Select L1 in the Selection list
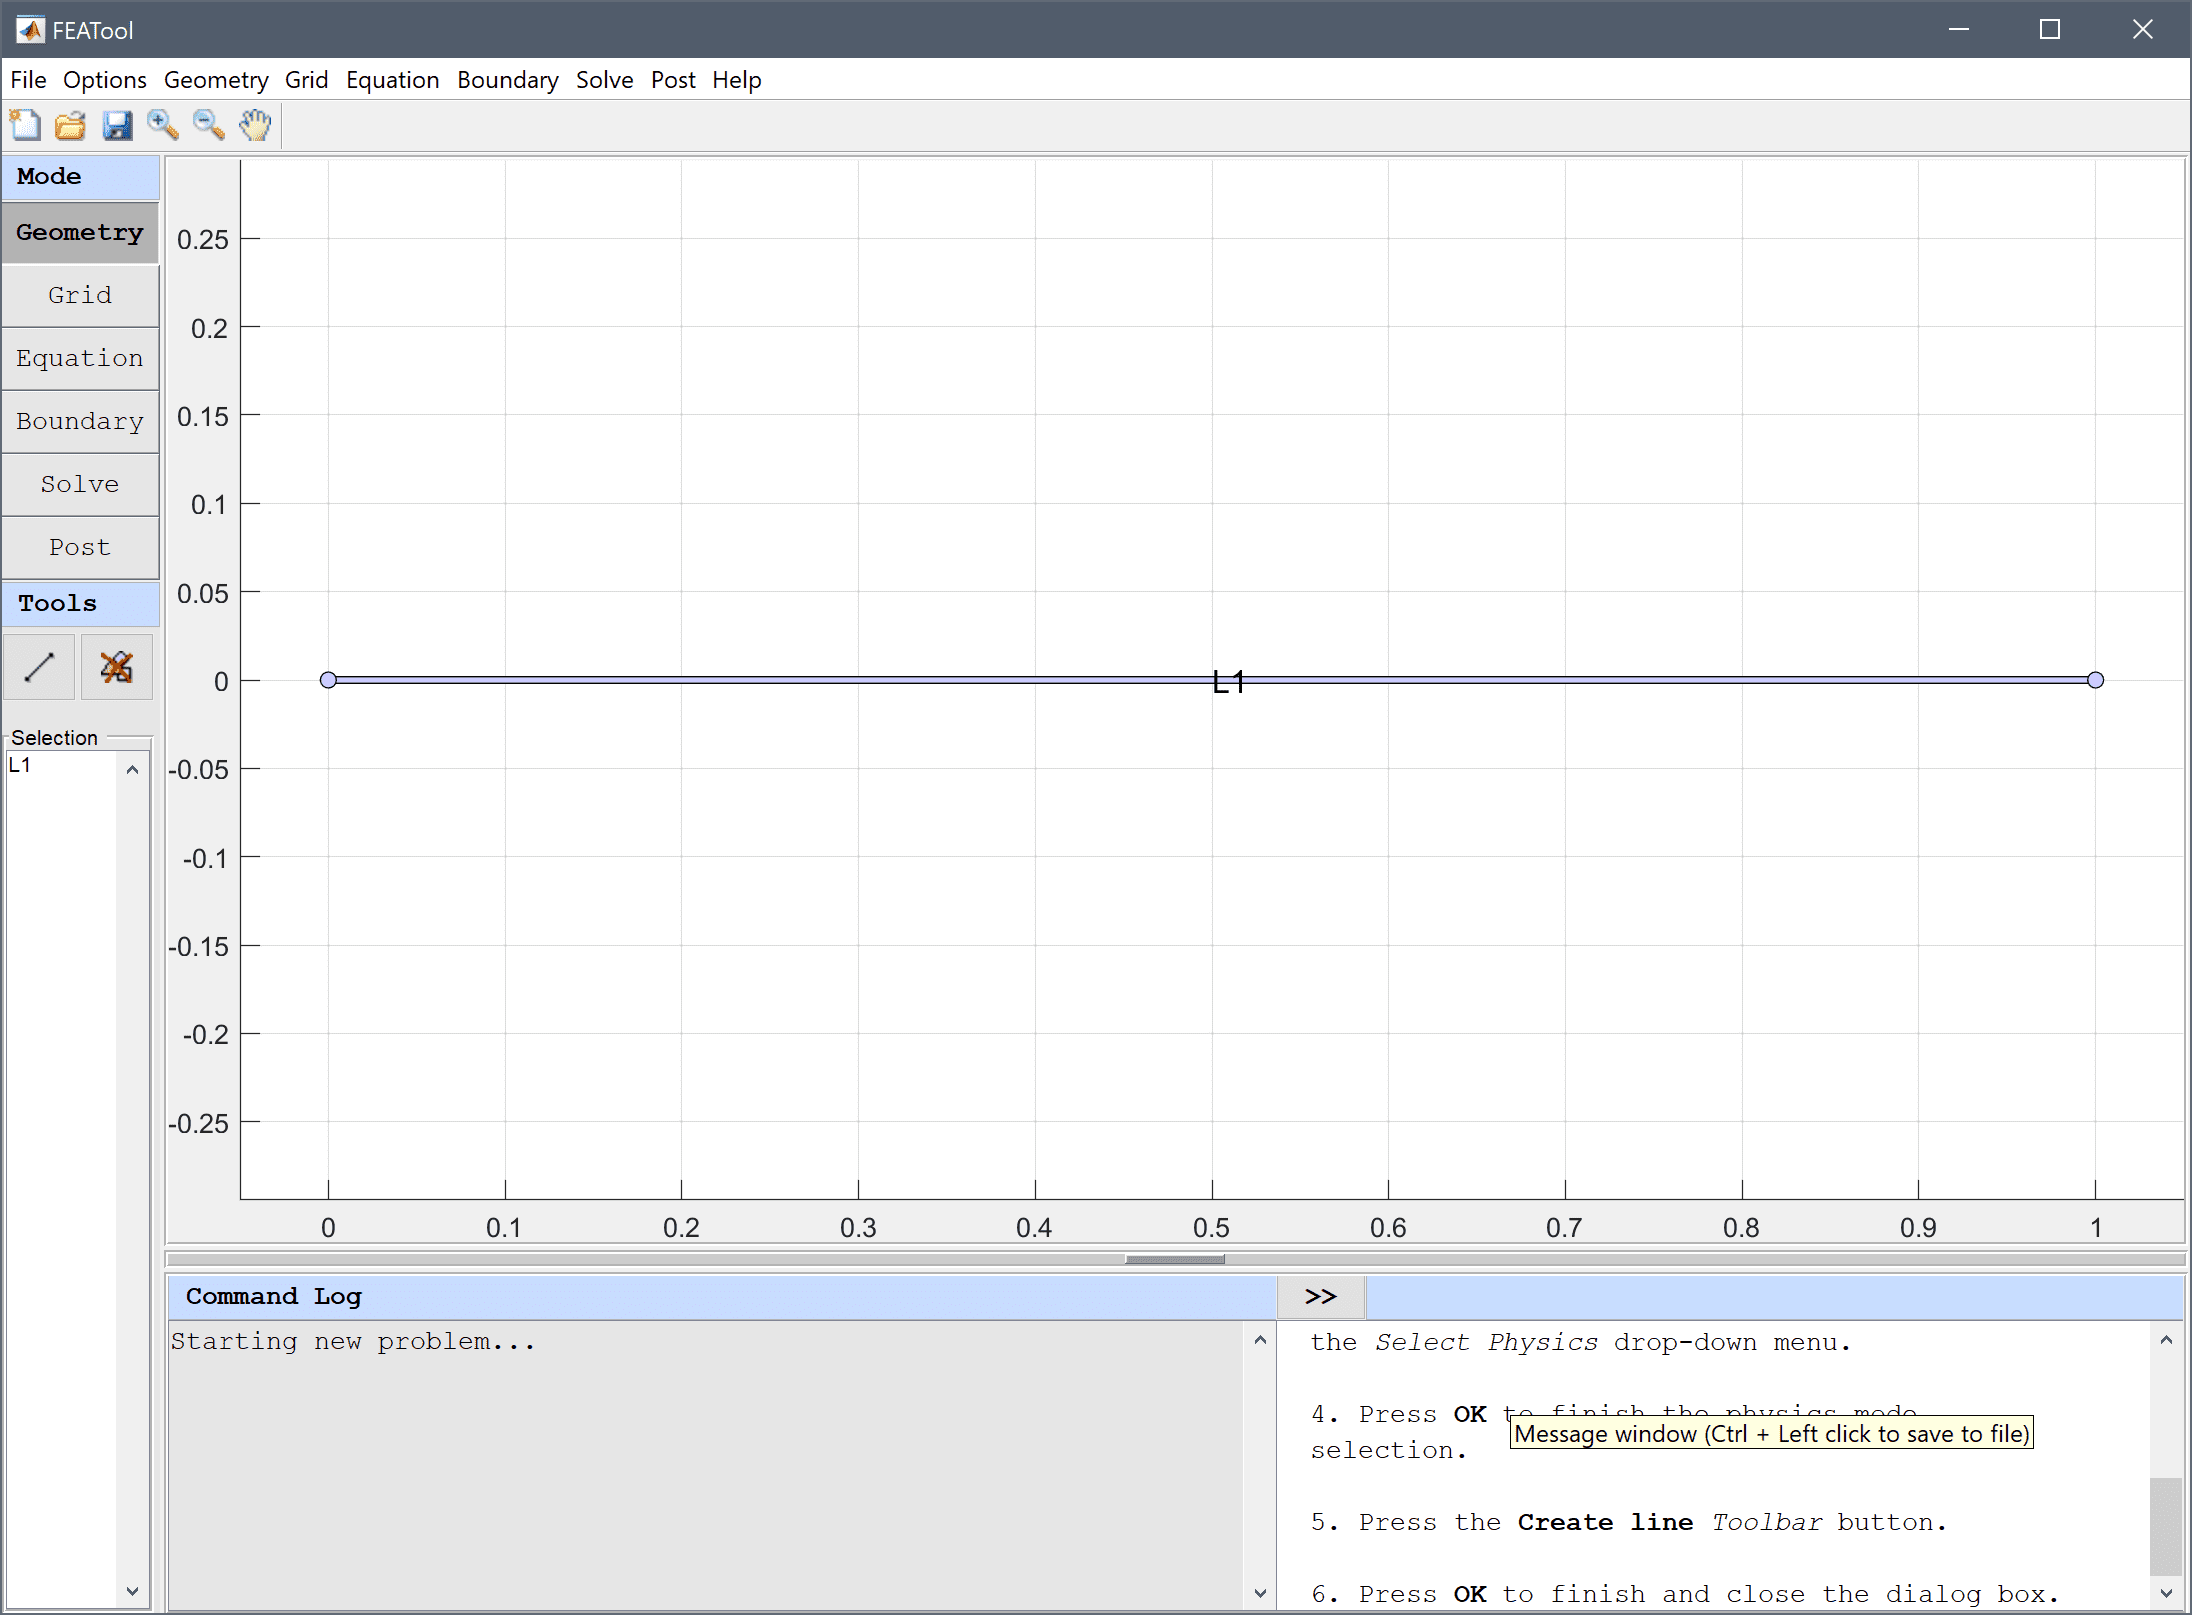Screen dimensions: 2192x1615 point(20,766)
